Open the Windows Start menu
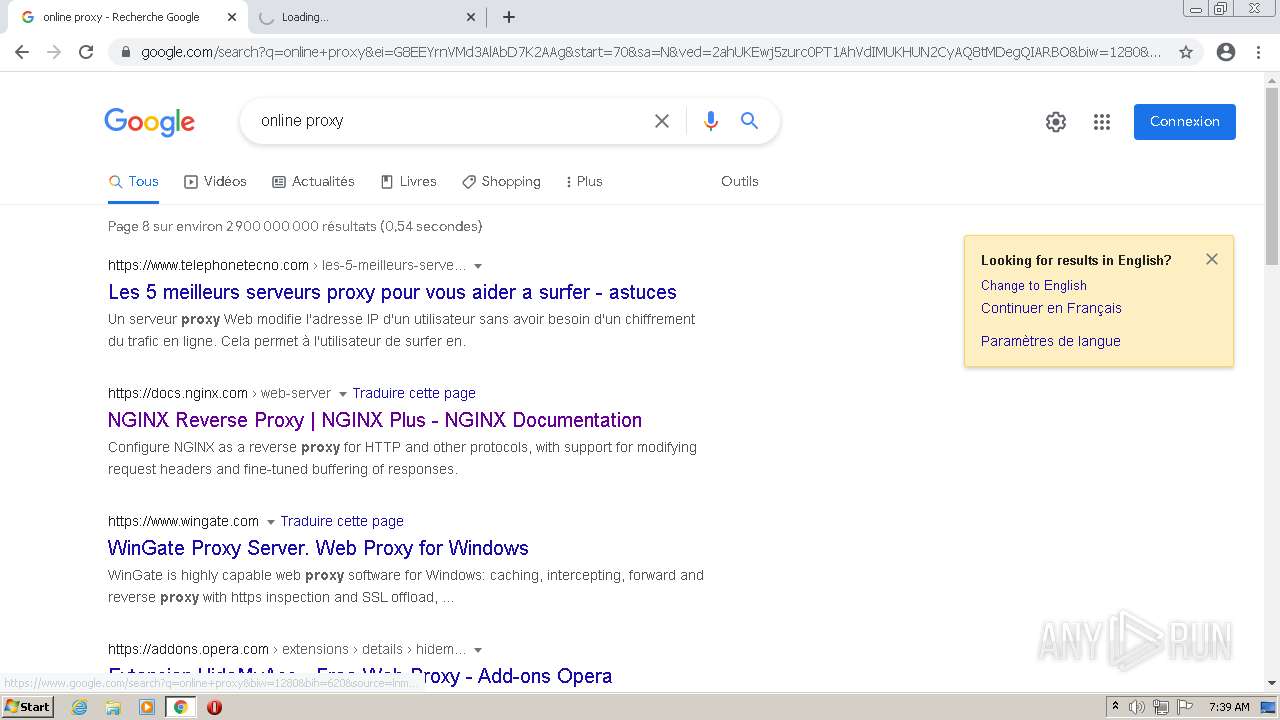This screenshot has height=720, width=1280. click(x=27, y=707)
